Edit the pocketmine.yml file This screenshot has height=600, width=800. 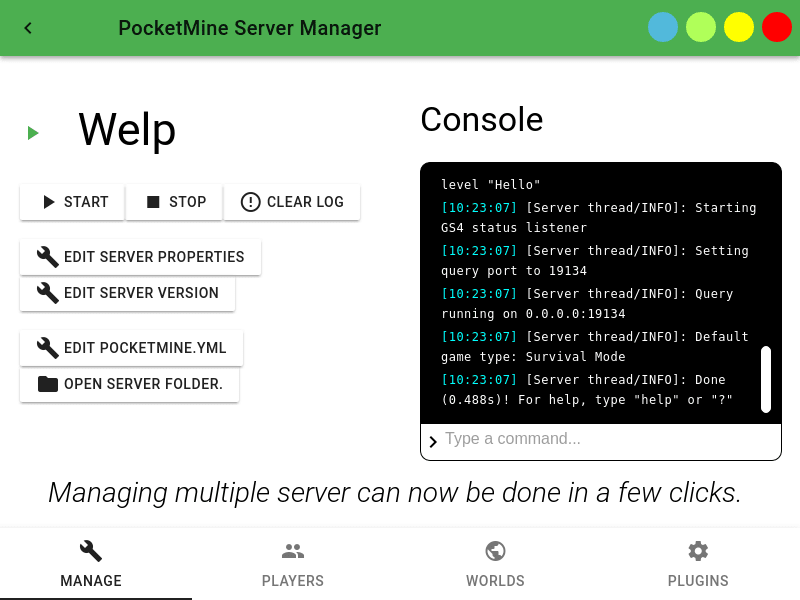pos(132,348)
